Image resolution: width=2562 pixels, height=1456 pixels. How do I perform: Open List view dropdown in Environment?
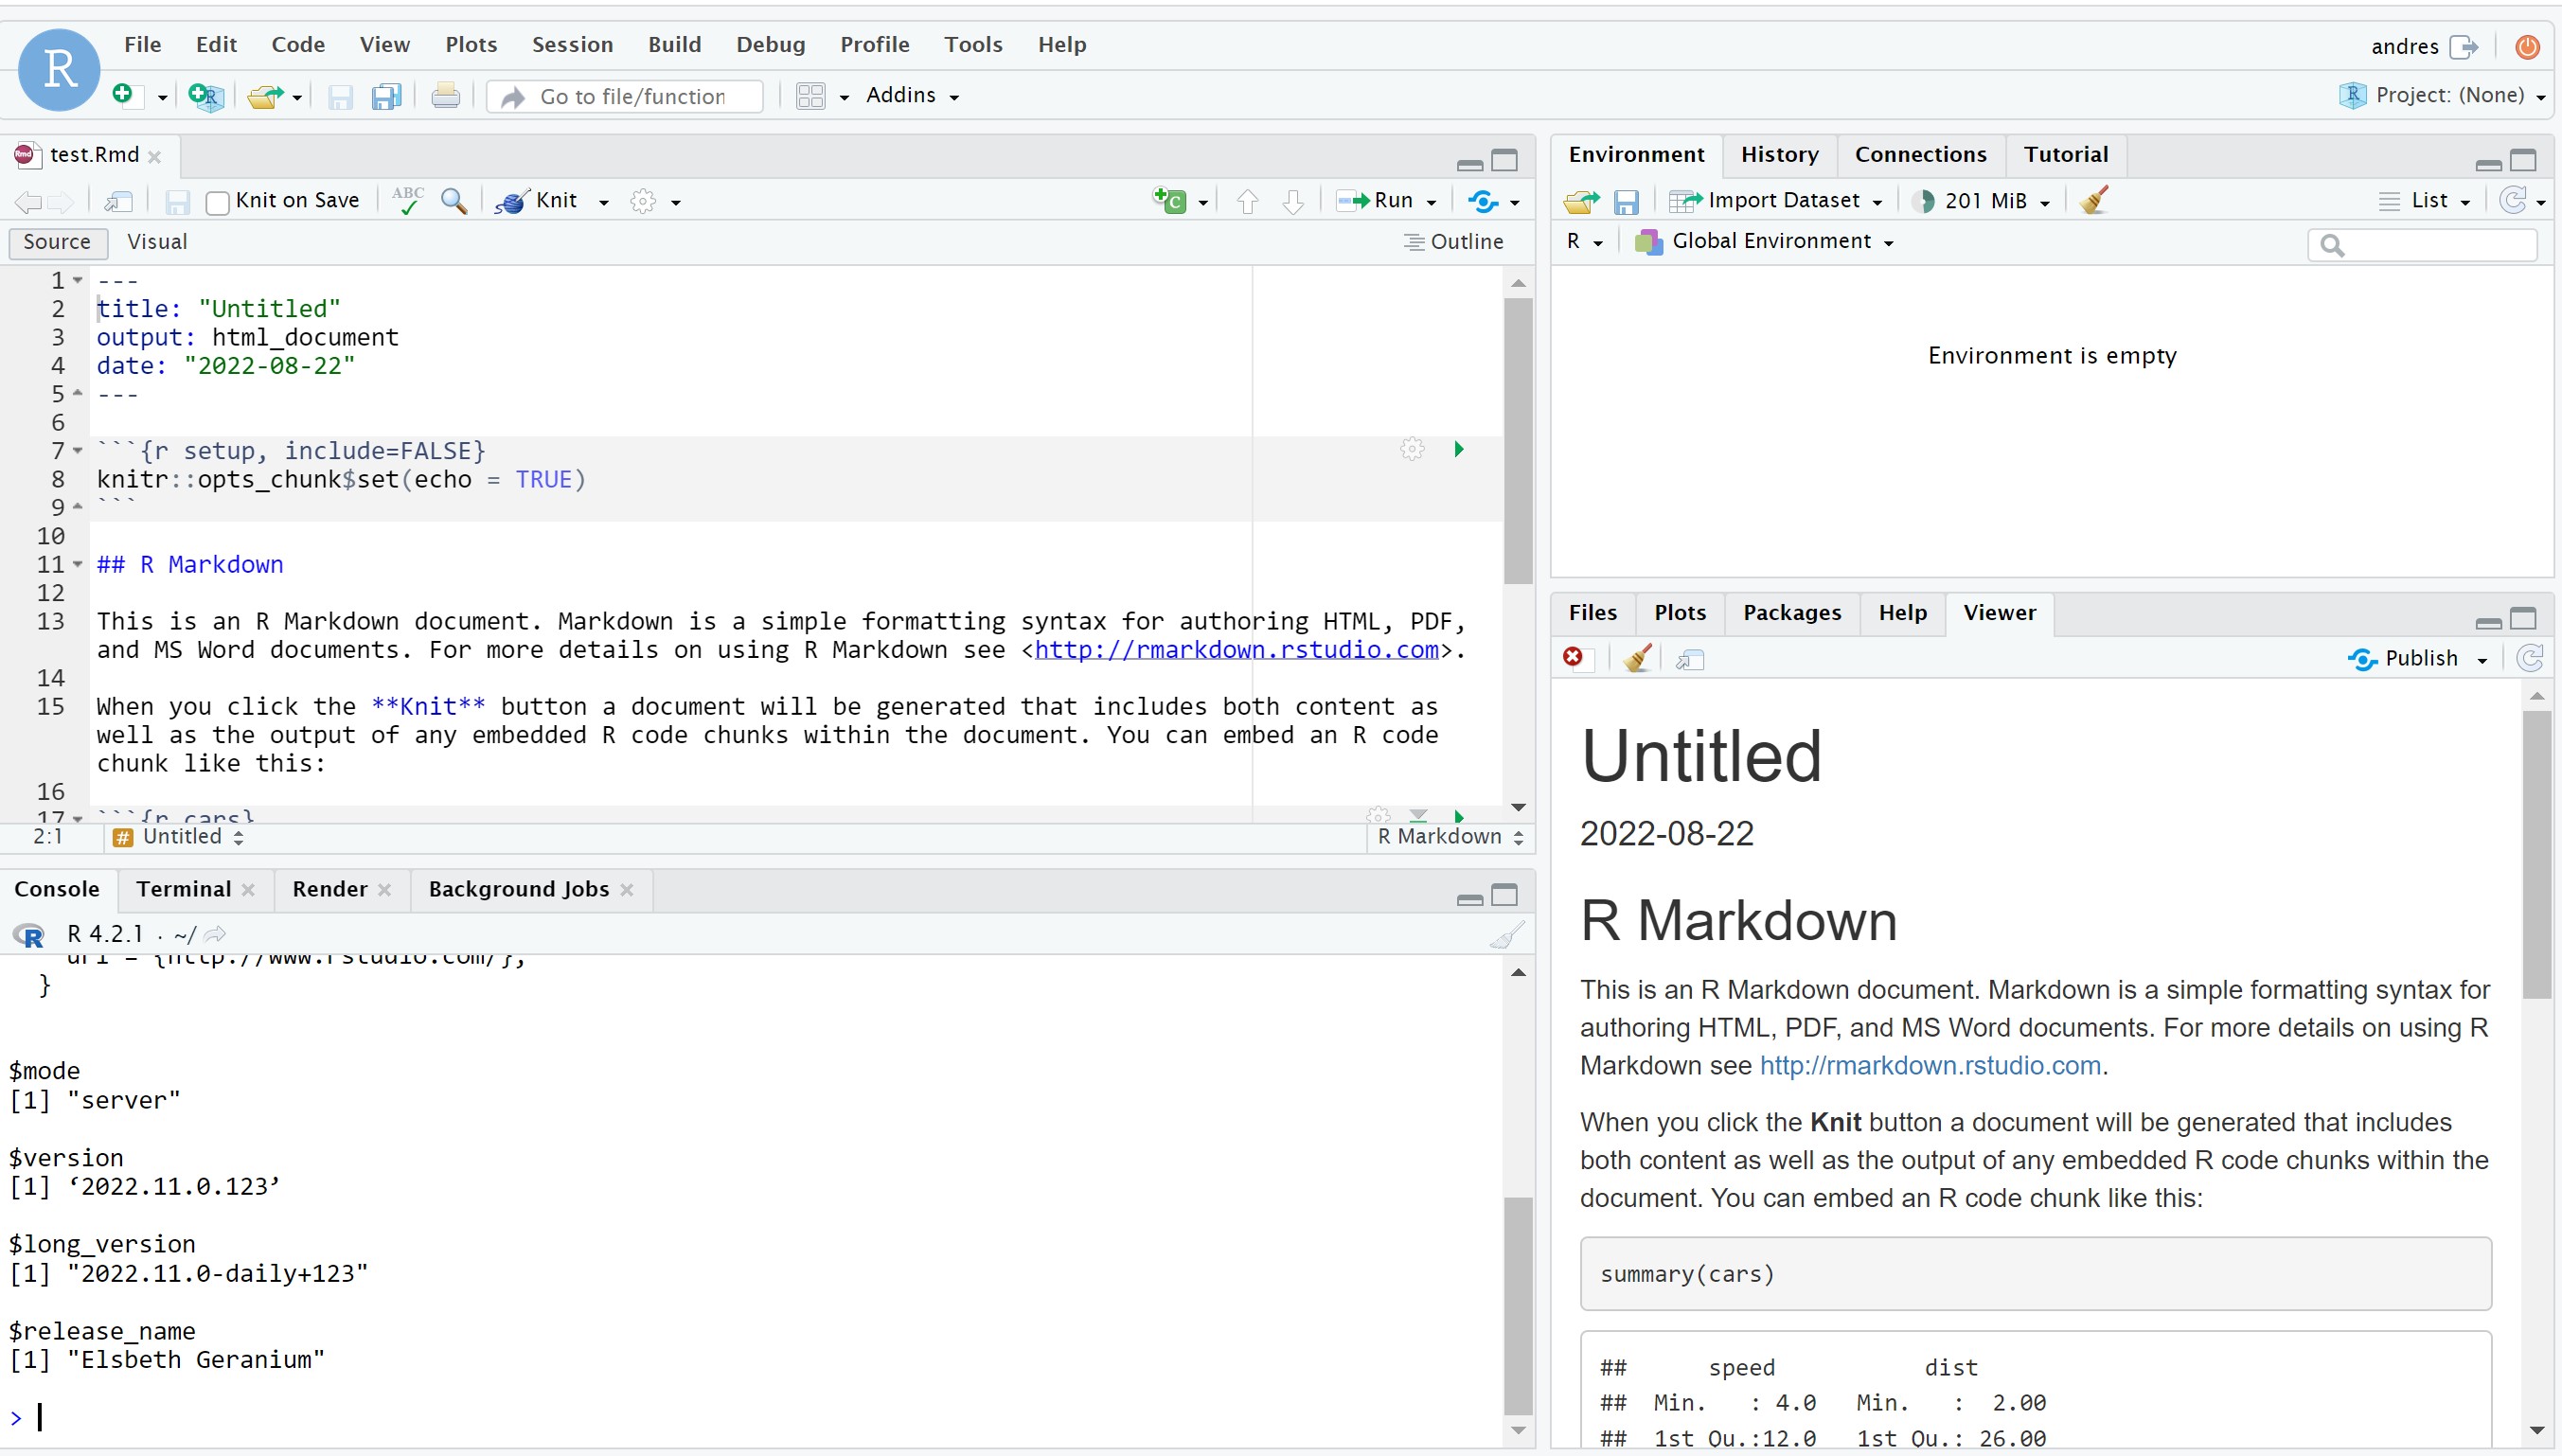[2425, 201]
